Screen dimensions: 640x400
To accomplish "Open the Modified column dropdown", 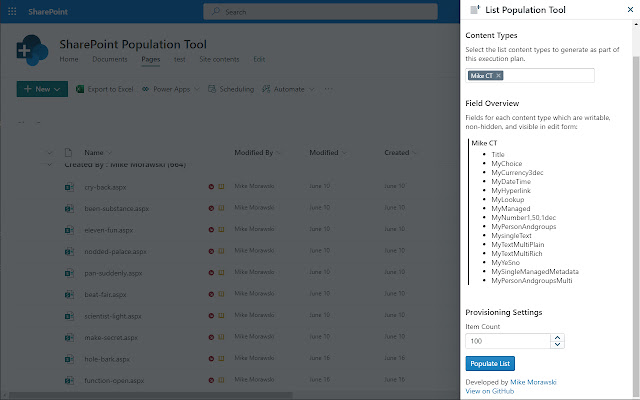I will (x=344, y=153).
